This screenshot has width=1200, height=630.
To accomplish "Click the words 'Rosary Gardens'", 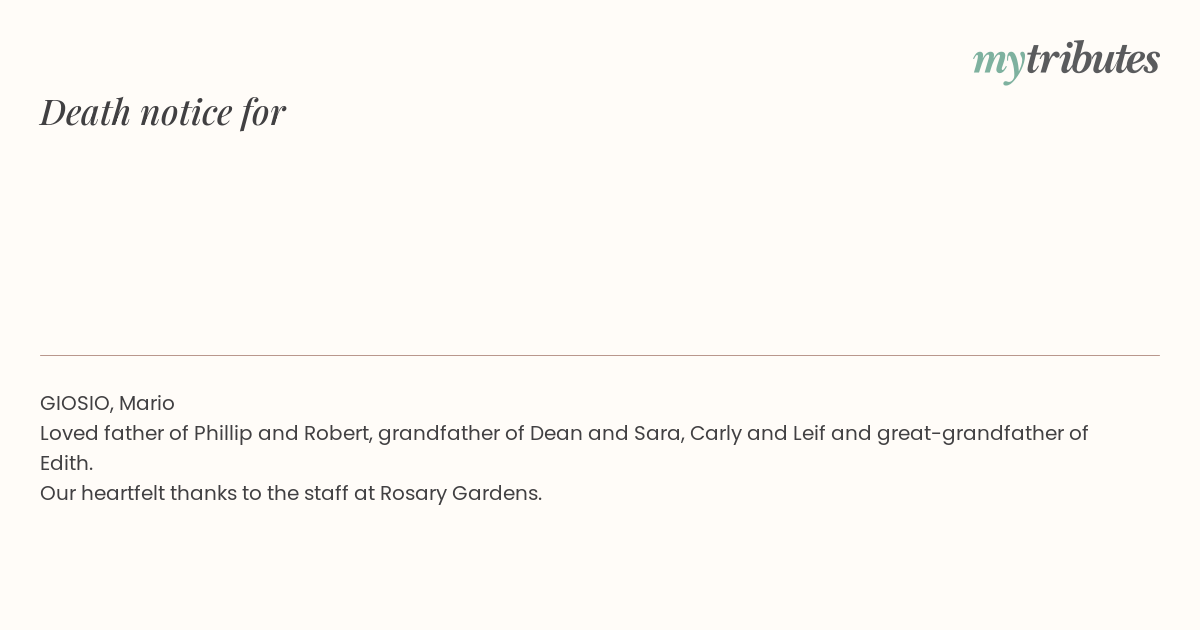I will coord(458,494).
